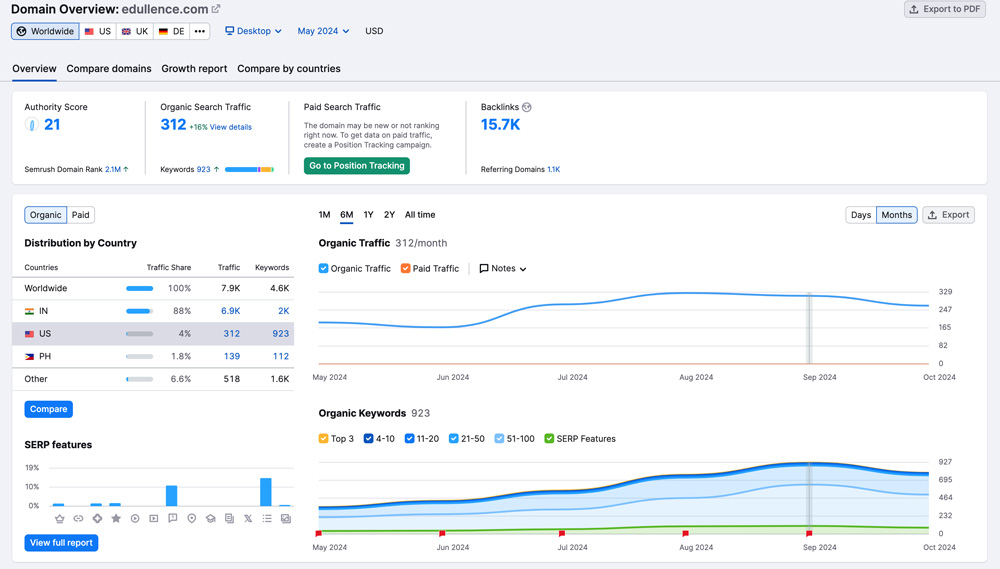Select the All time range
Viewport: 1000px width, 569px height.
[420, 215]
